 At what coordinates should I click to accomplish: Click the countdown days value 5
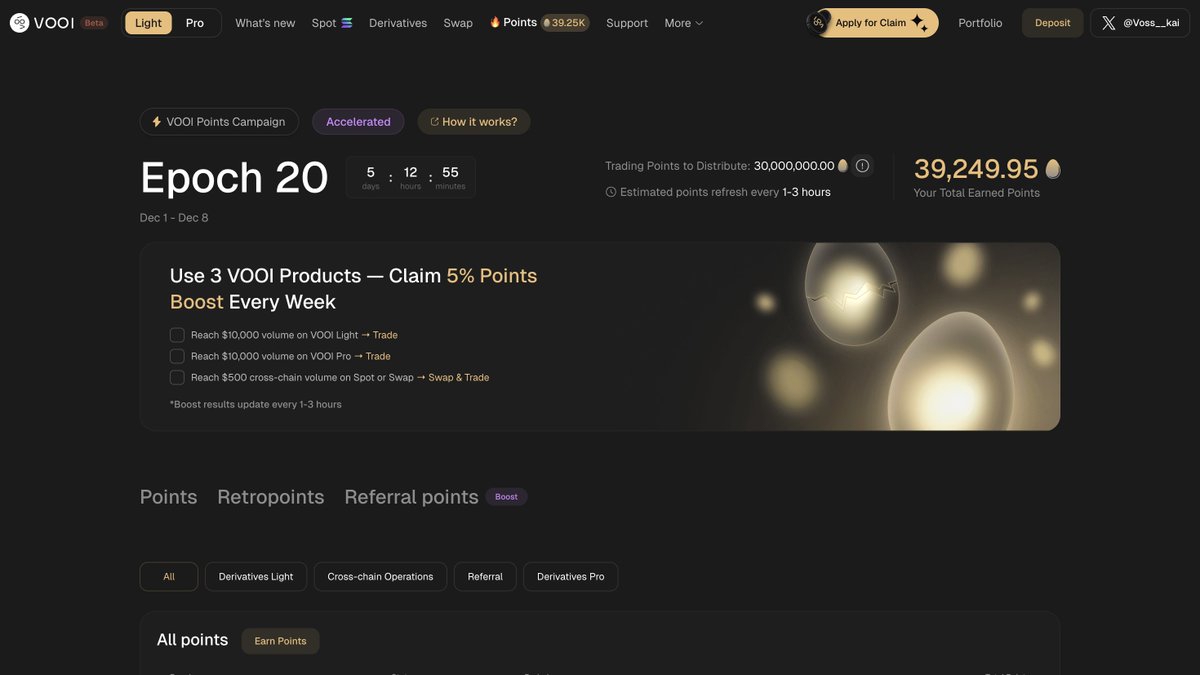(x=370, y=172)
